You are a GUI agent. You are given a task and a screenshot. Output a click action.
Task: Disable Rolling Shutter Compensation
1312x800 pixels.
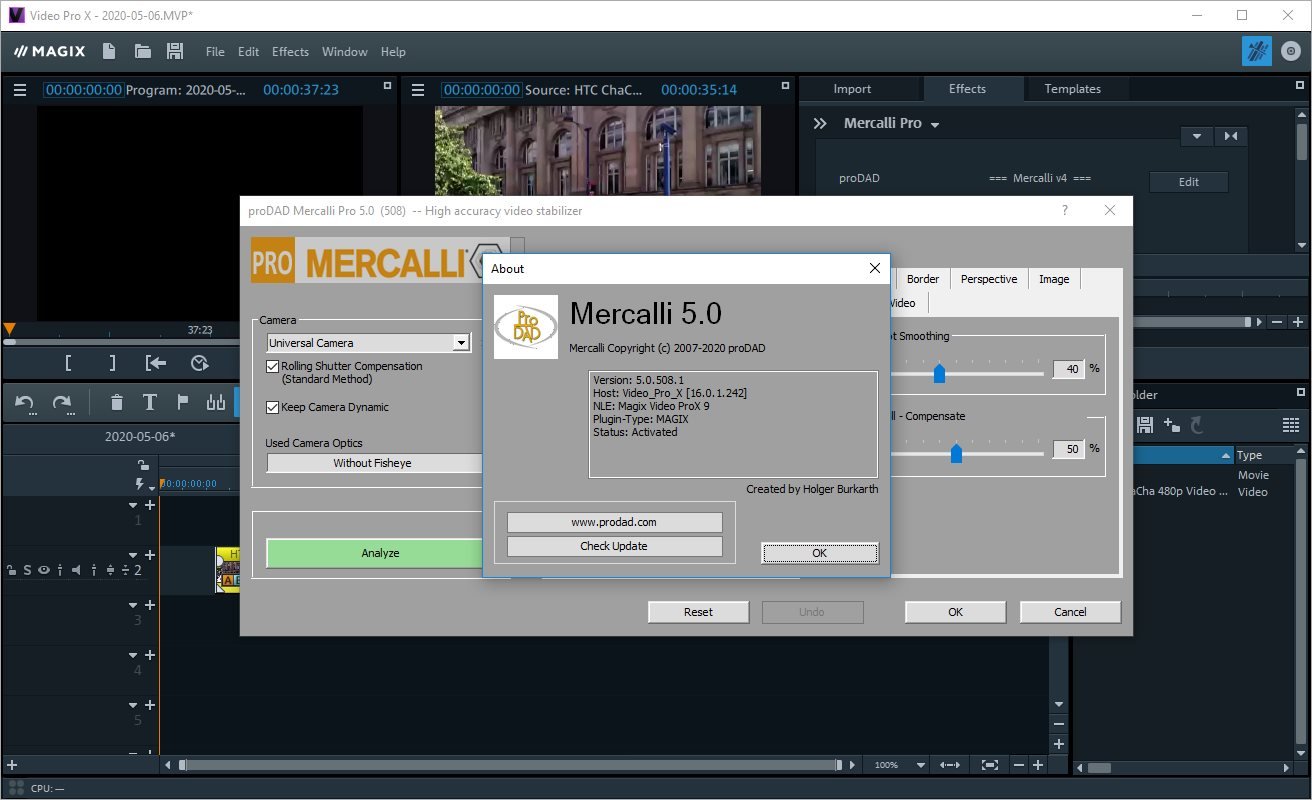click(272, 366)
